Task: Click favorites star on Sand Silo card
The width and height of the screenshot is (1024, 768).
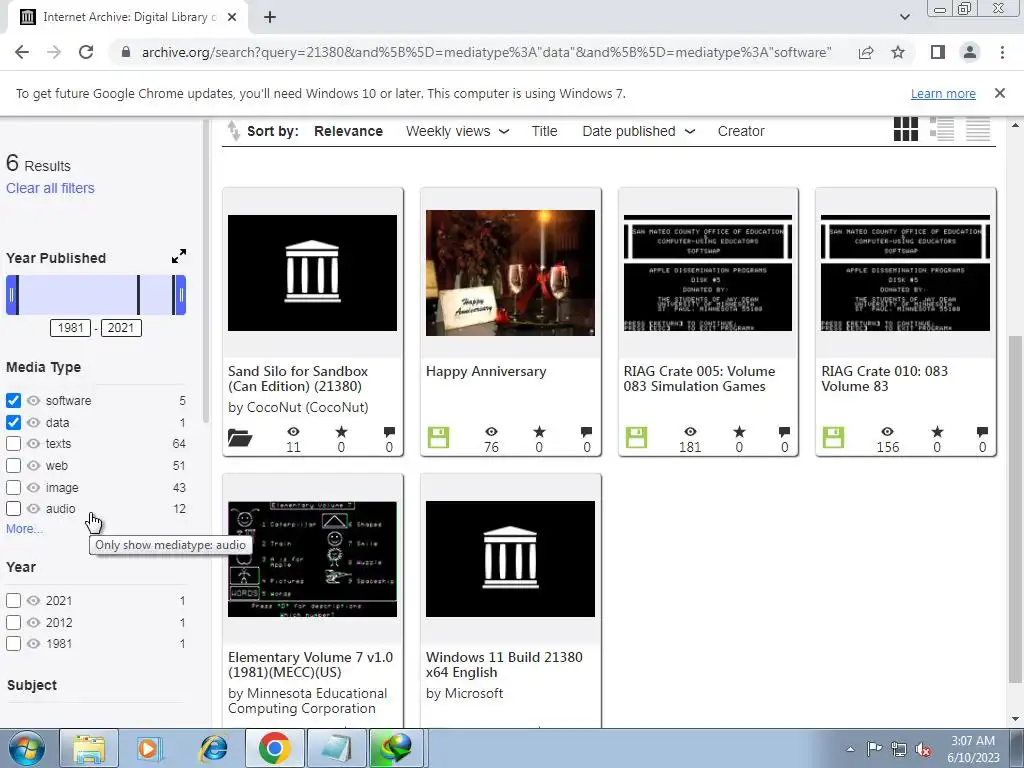Action: pos(341,432)
